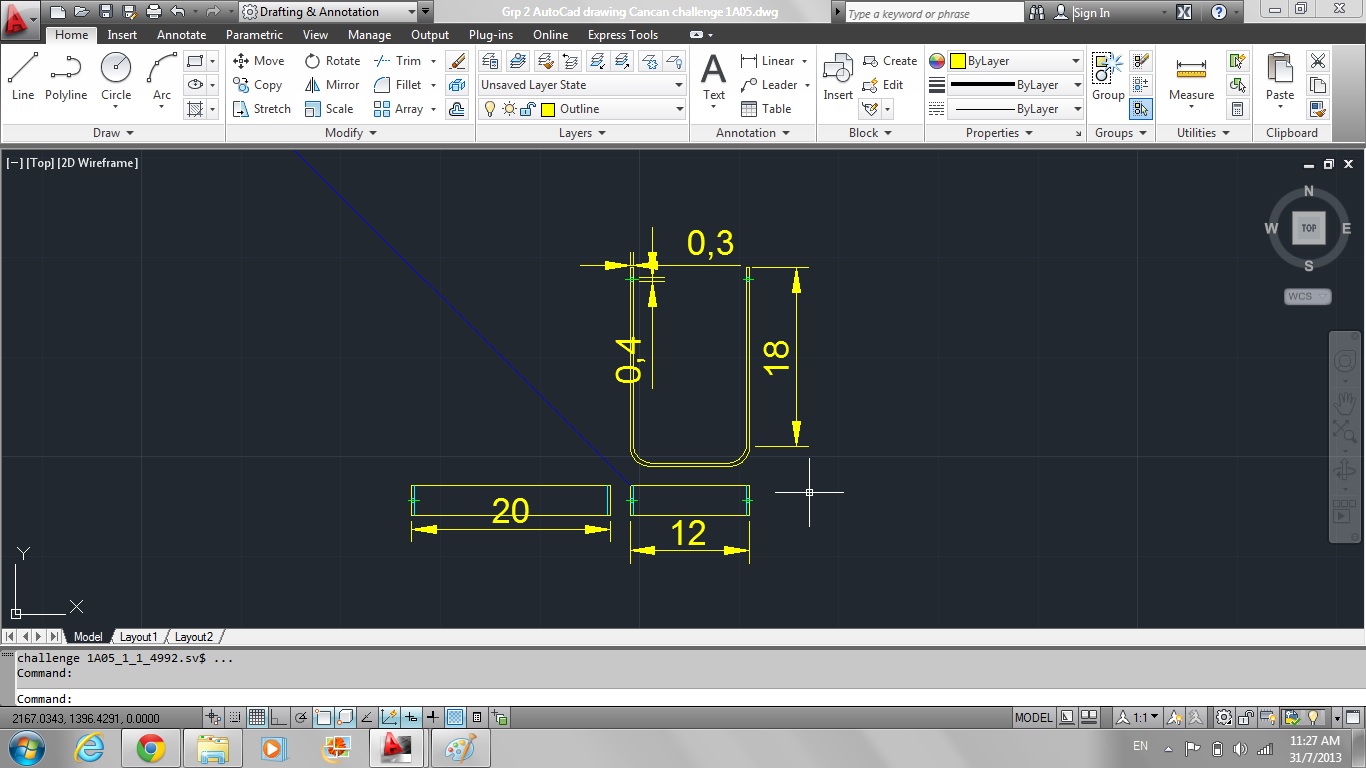Select the Trim tool

pos(398,60)
